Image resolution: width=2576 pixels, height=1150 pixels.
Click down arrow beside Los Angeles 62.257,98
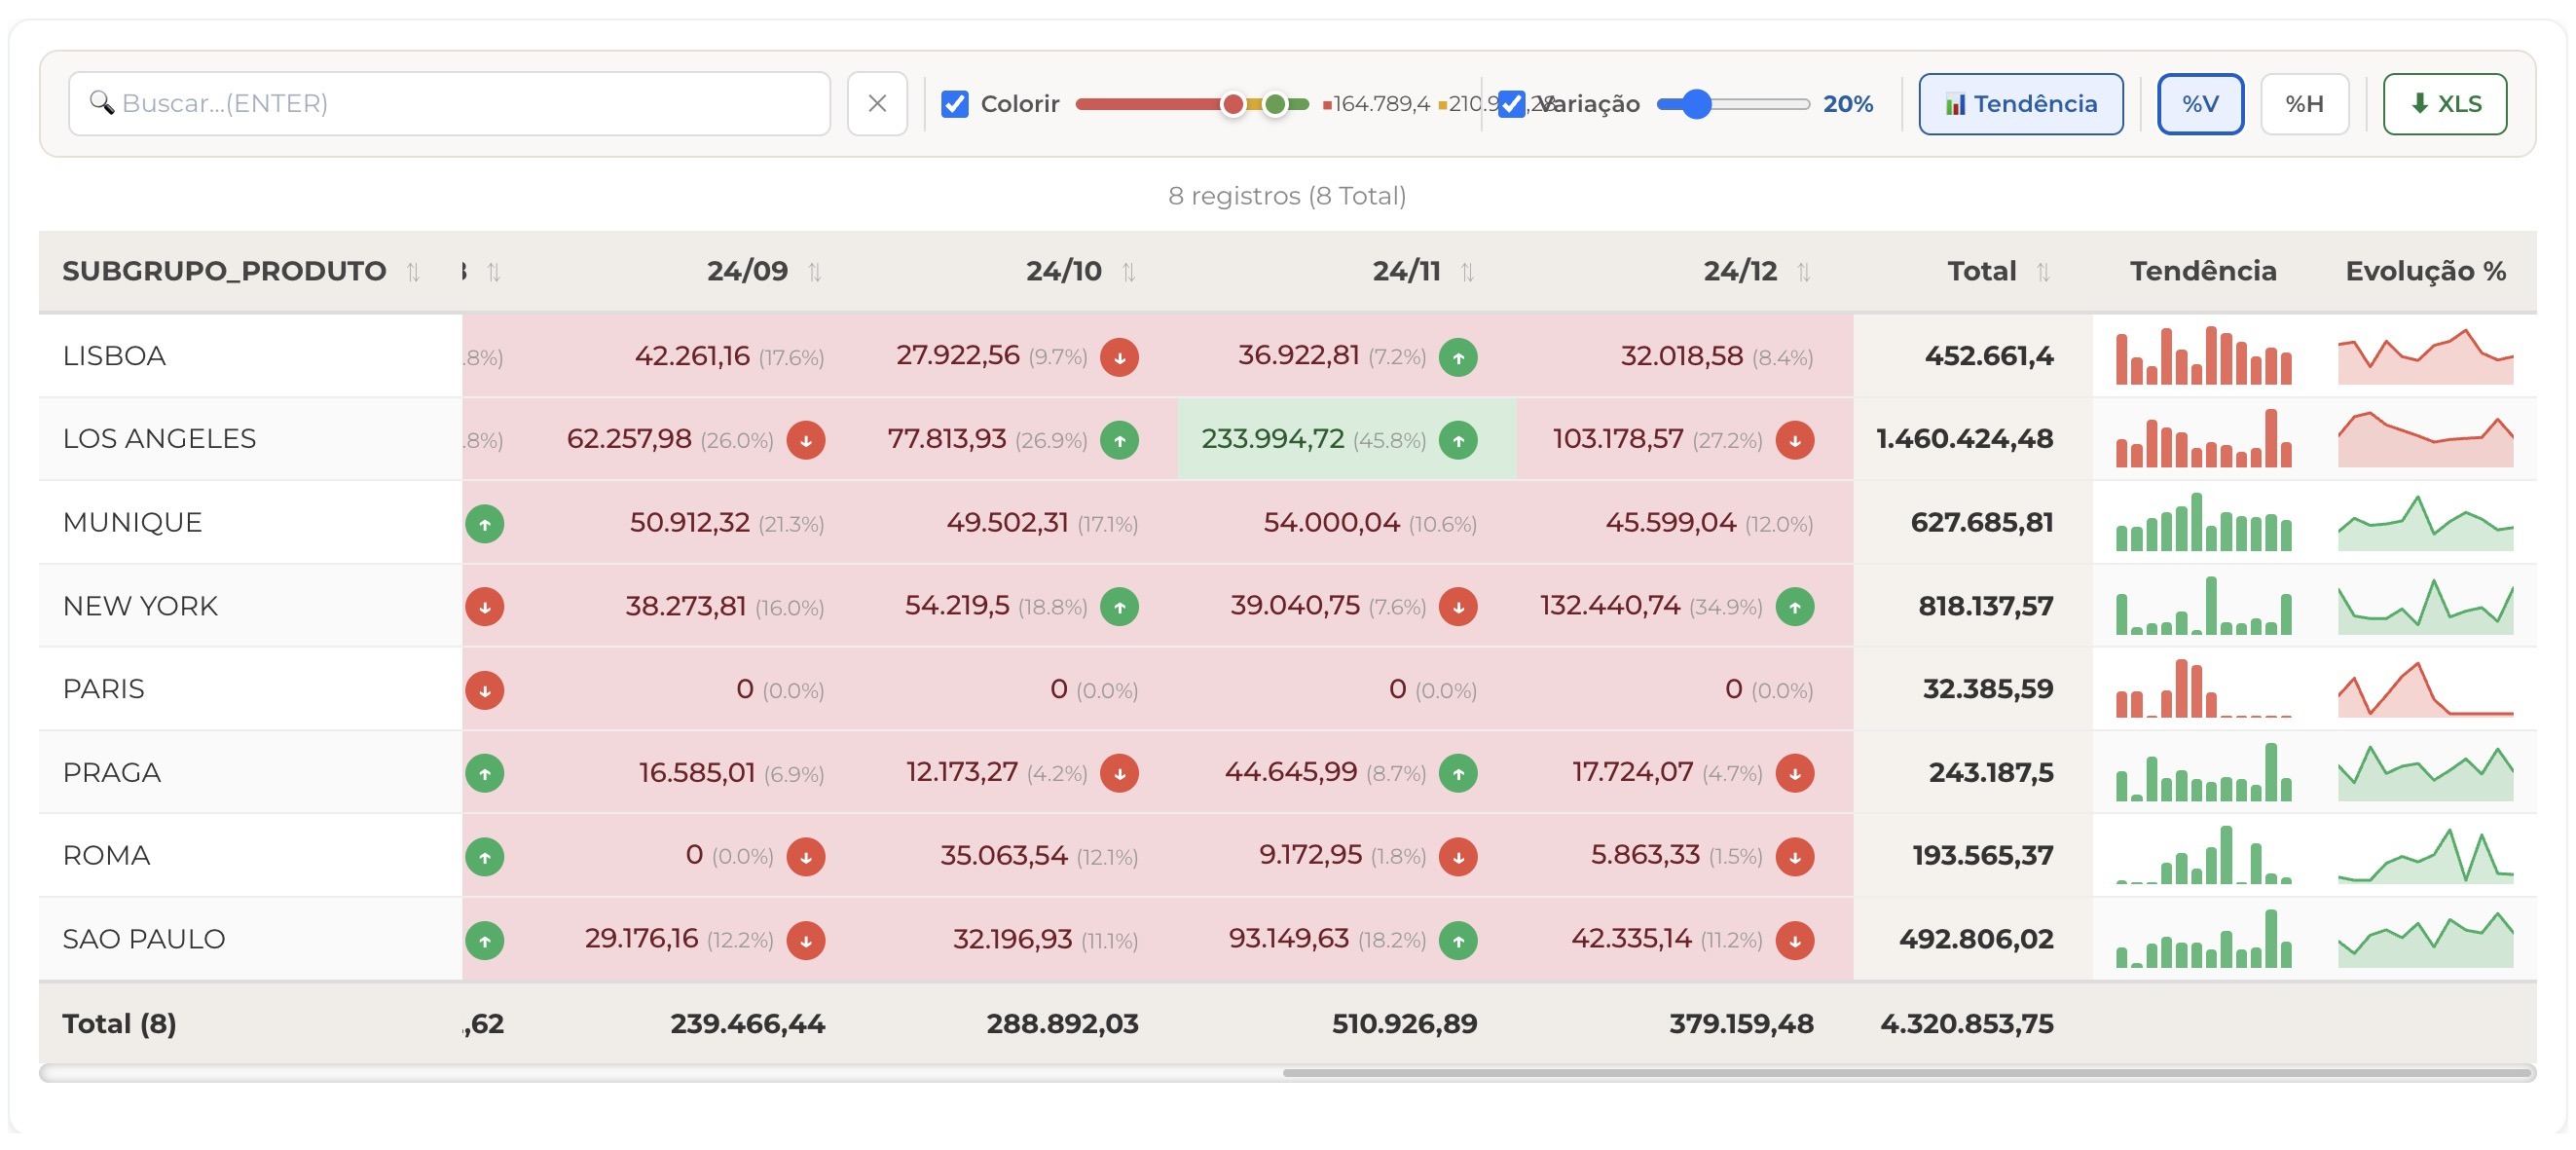(805, 440)
